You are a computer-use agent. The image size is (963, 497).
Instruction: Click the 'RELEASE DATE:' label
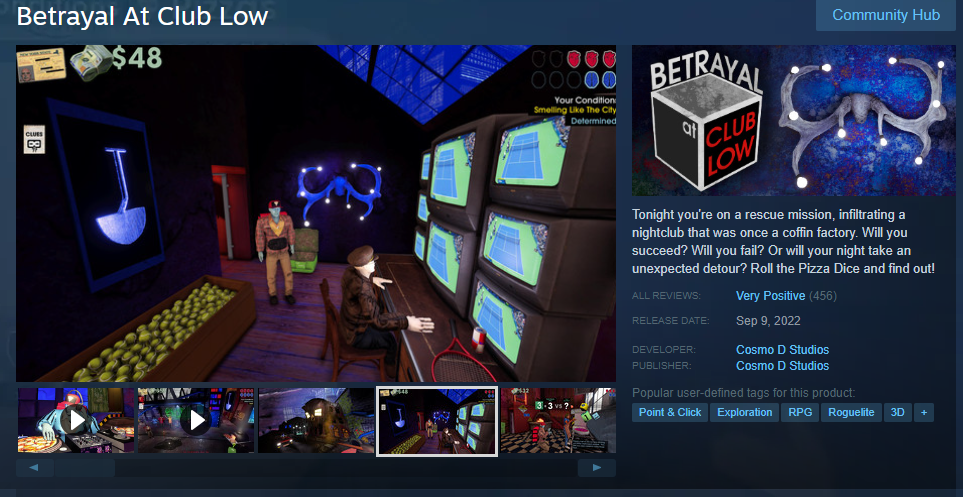pos(670,321)
